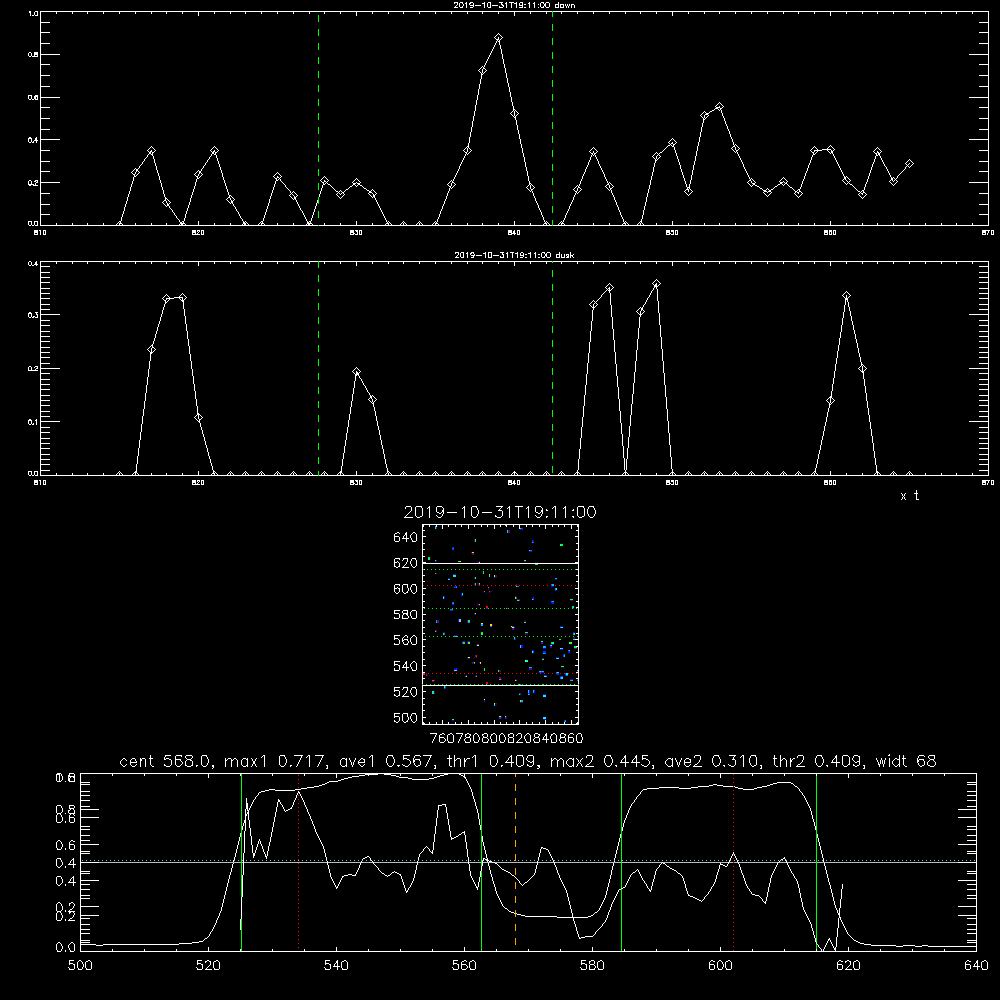Screen dimensions: 1000x1000
Task: Select the 'thr1 0.409' text
Action: [x=490, y=761]
